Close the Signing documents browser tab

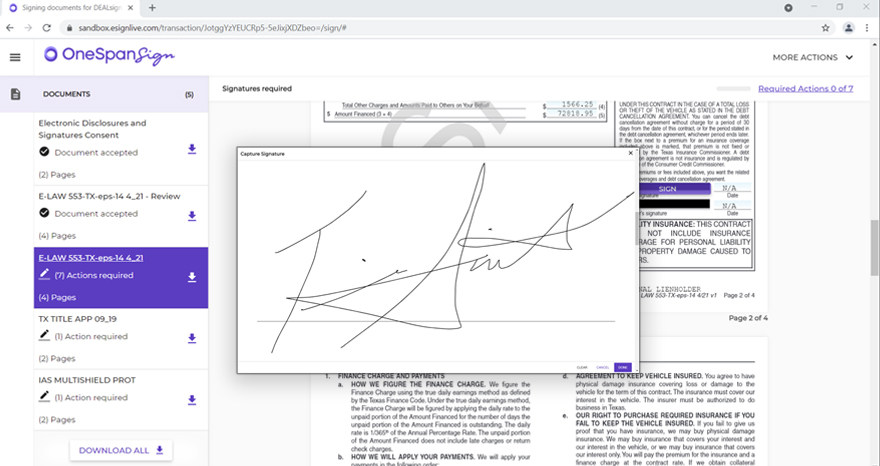click(x=131, y=8)
